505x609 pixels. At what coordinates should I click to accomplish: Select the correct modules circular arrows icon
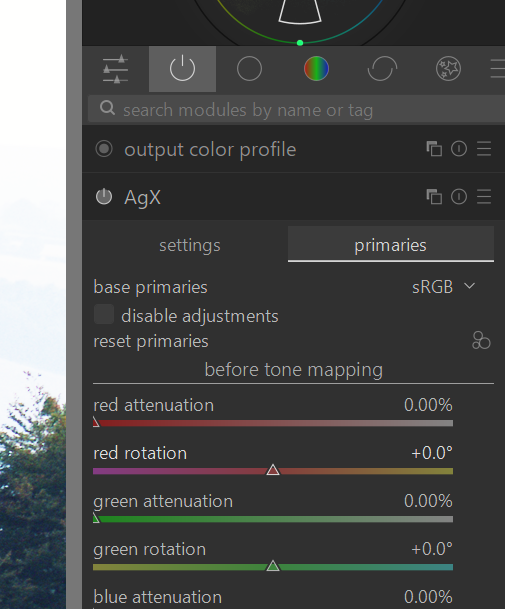tap(382, 69)
